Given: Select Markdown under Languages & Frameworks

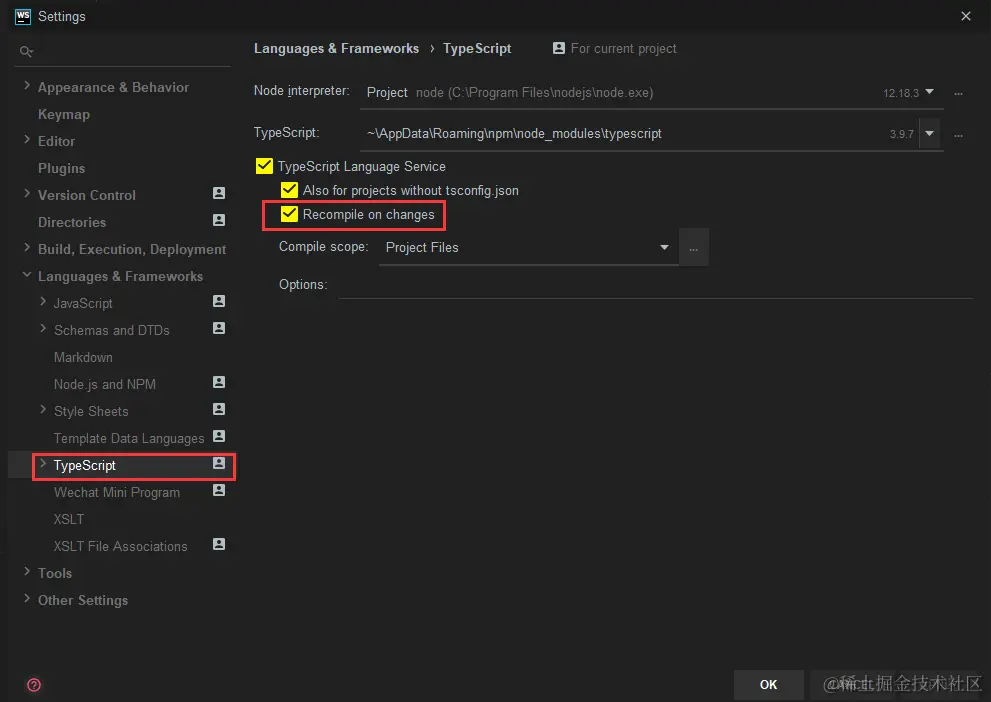Looking at the screenshot, I should click(83, 358).
